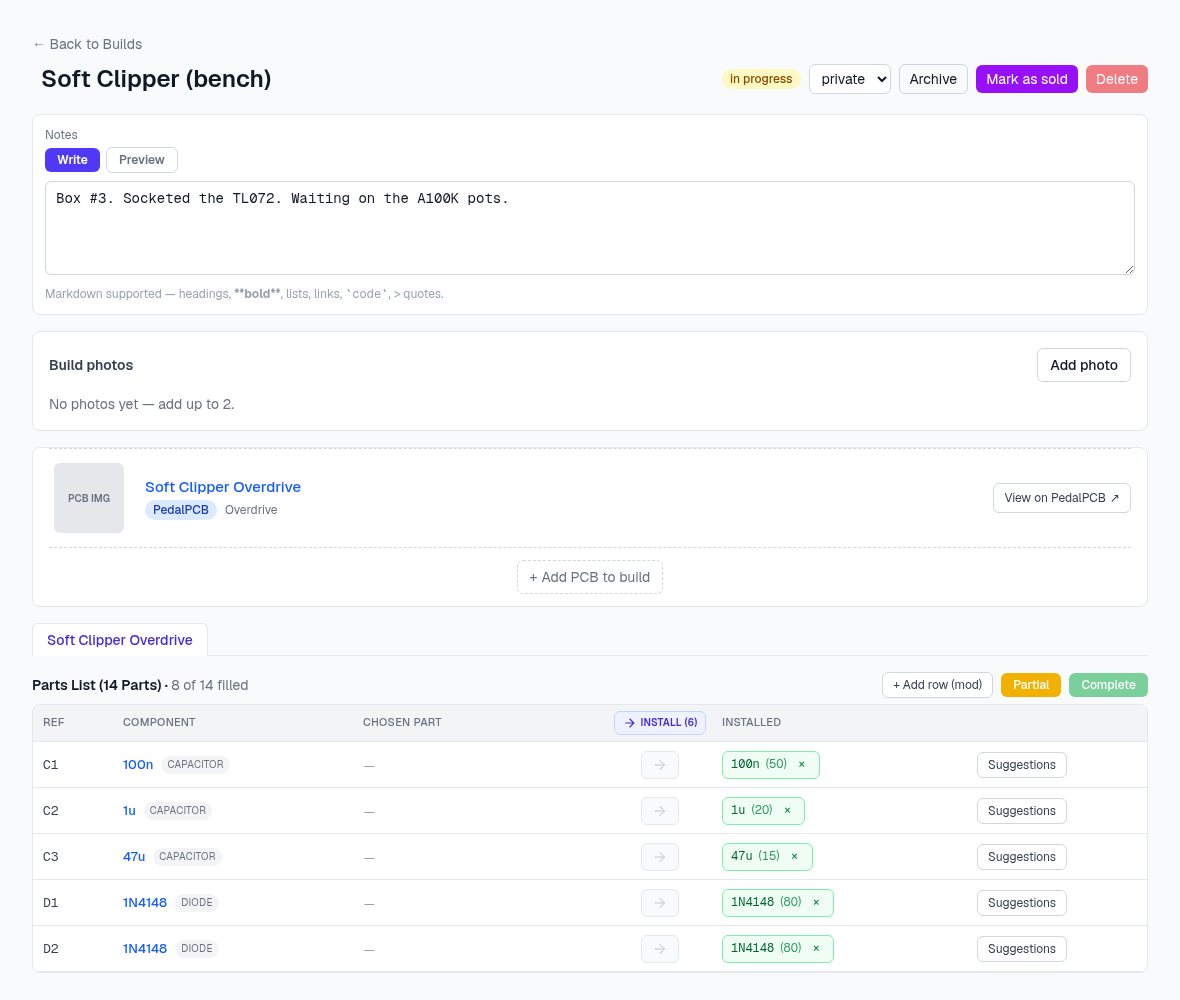Image resolution: width=1180 pixels, height=1000 pixels.
Task: Switch notes editor to Preview mode
Action: 141,160
